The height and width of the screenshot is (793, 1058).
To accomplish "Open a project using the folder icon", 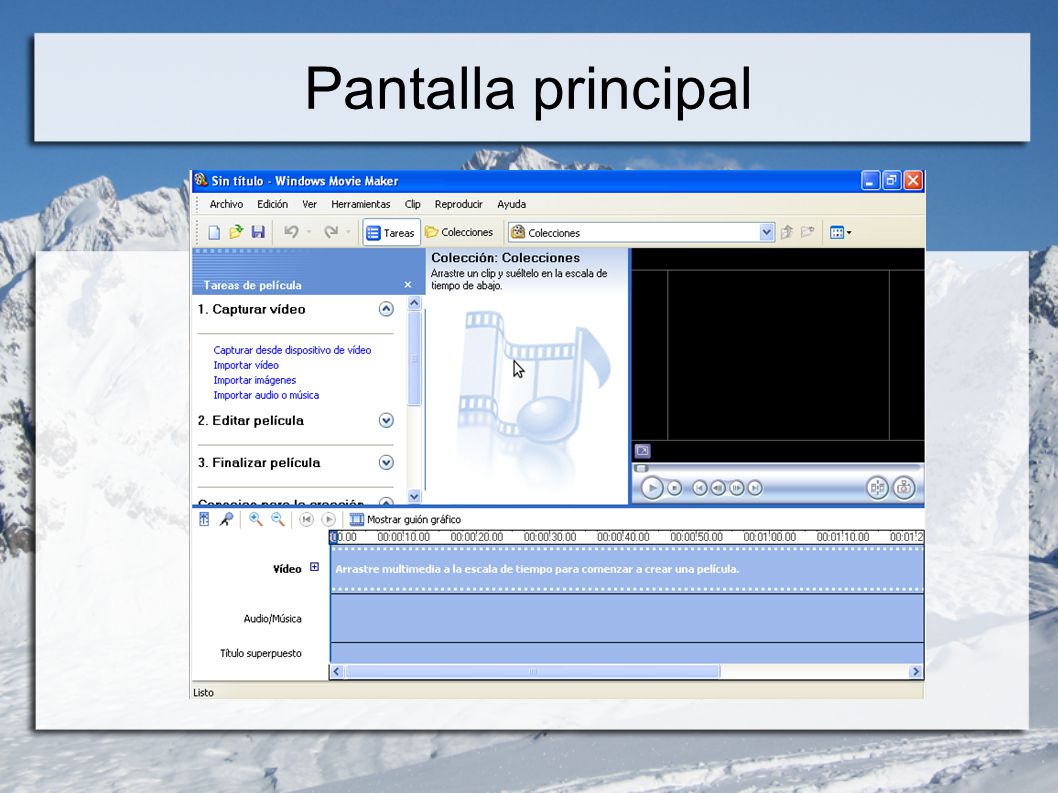I will tap(235, 233).
